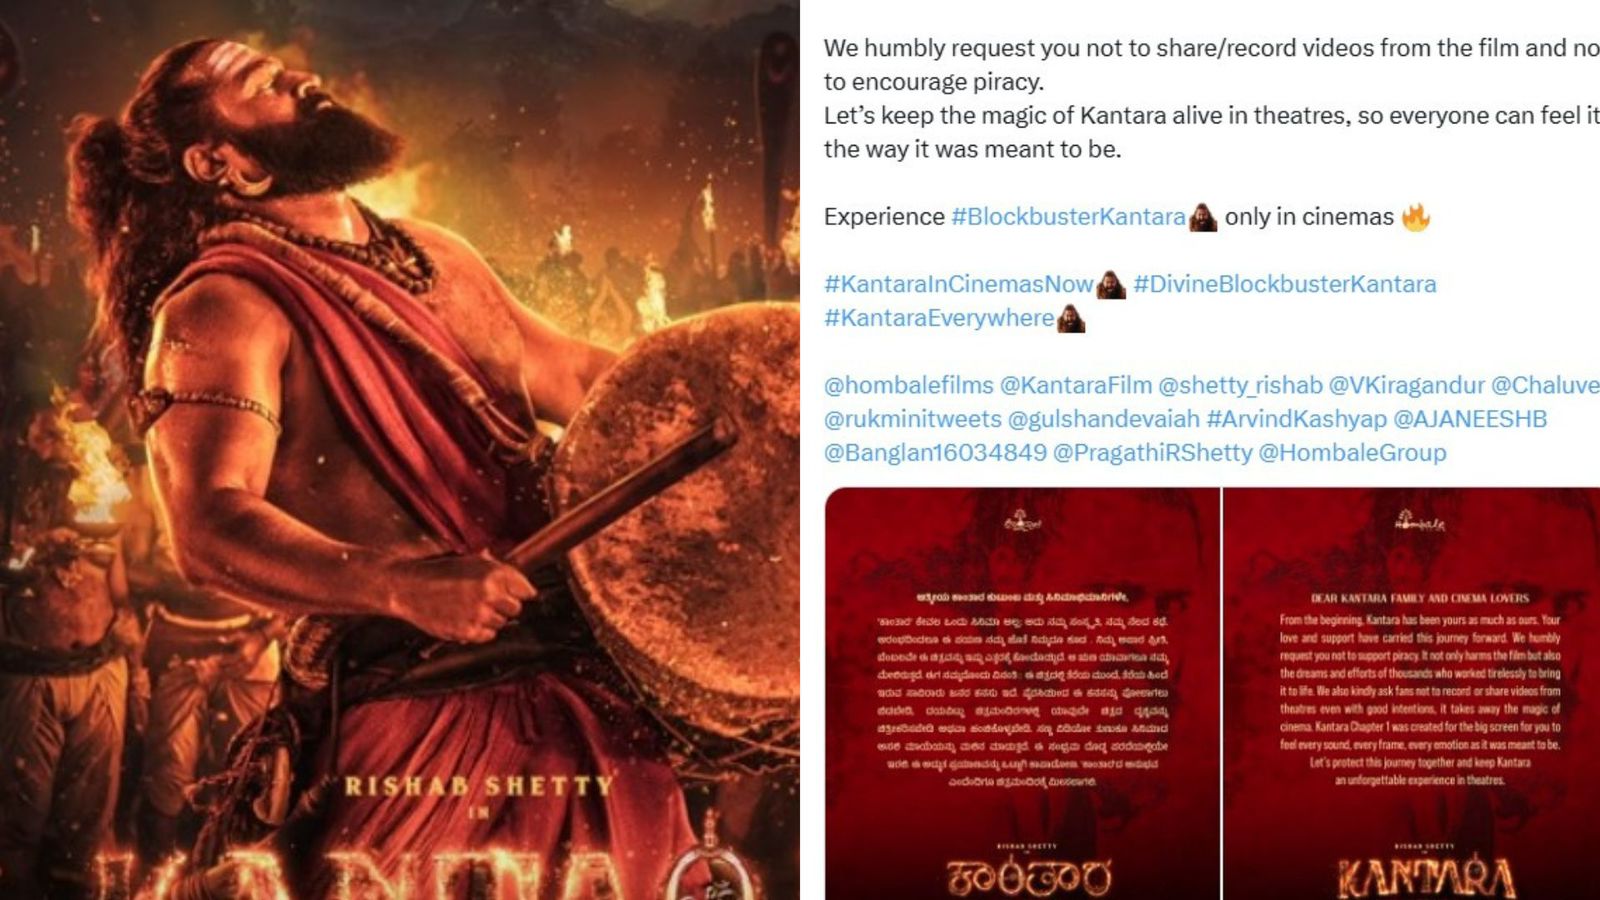Open the #KantaraInCinemasNow hashtag link

(958, 284)
